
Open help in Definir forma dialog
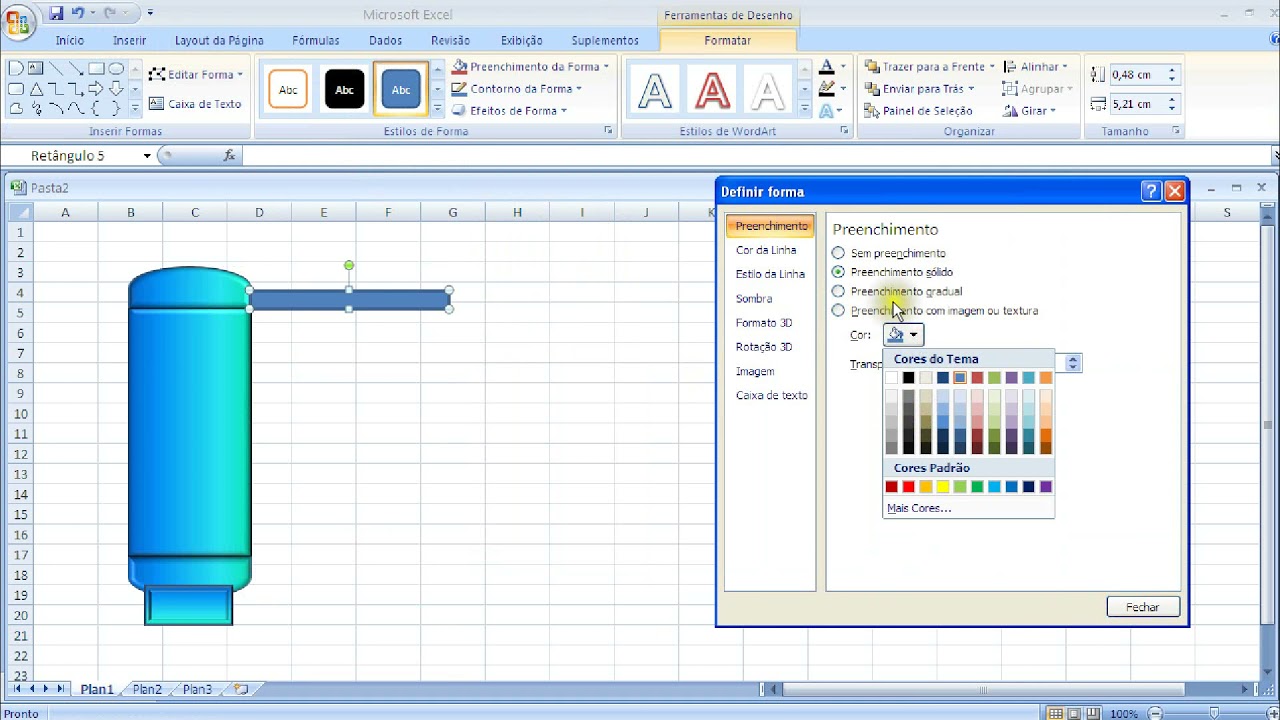click(x=1151, y=191)
